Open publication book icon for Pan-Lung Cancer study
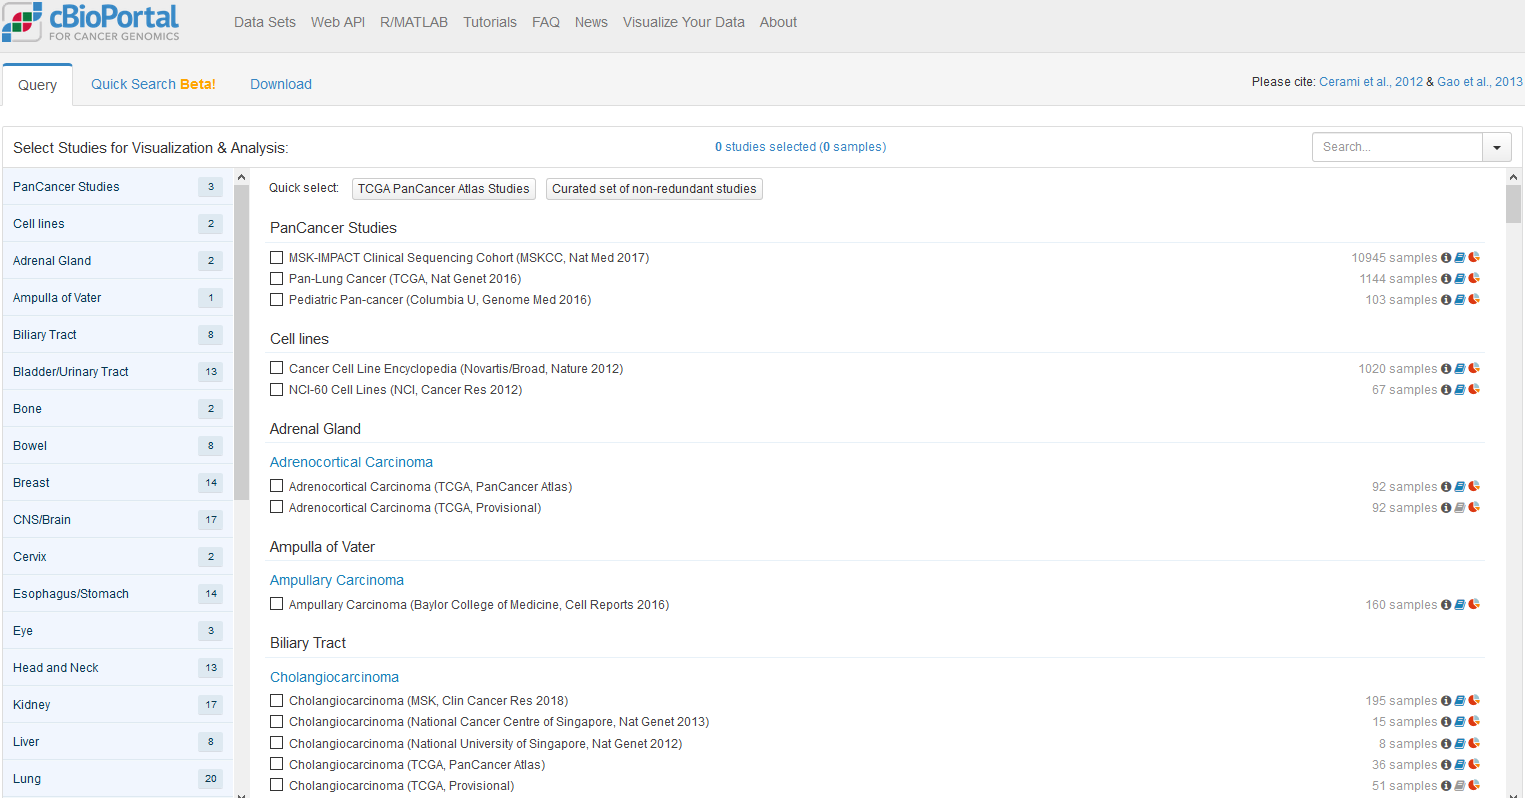 click(x=1460, y=279)
